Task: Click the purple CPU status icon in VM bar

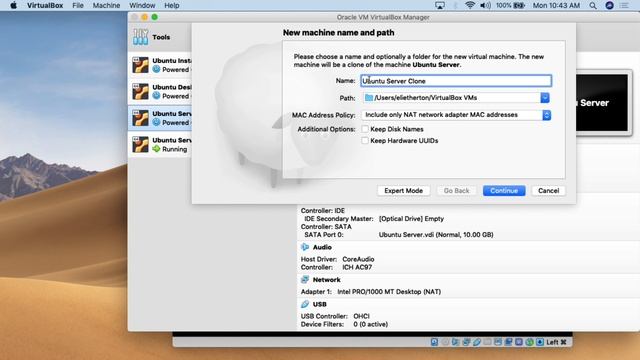Action: pyautogui.click(x=519, y=342)
